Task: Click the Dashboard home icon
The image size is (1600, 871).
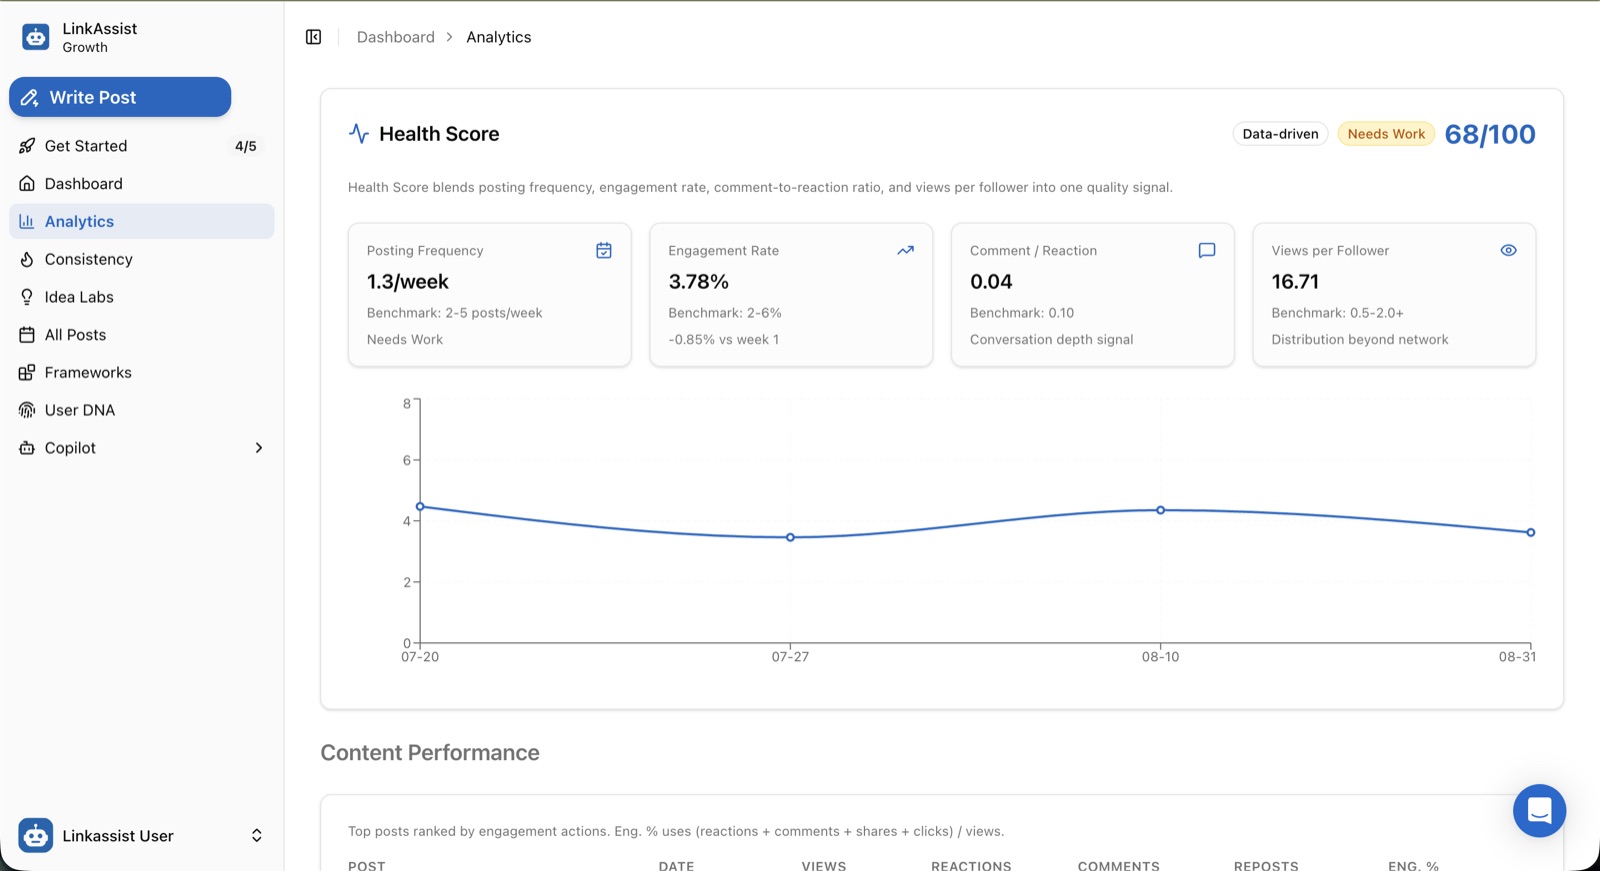Action: (27, 184)
